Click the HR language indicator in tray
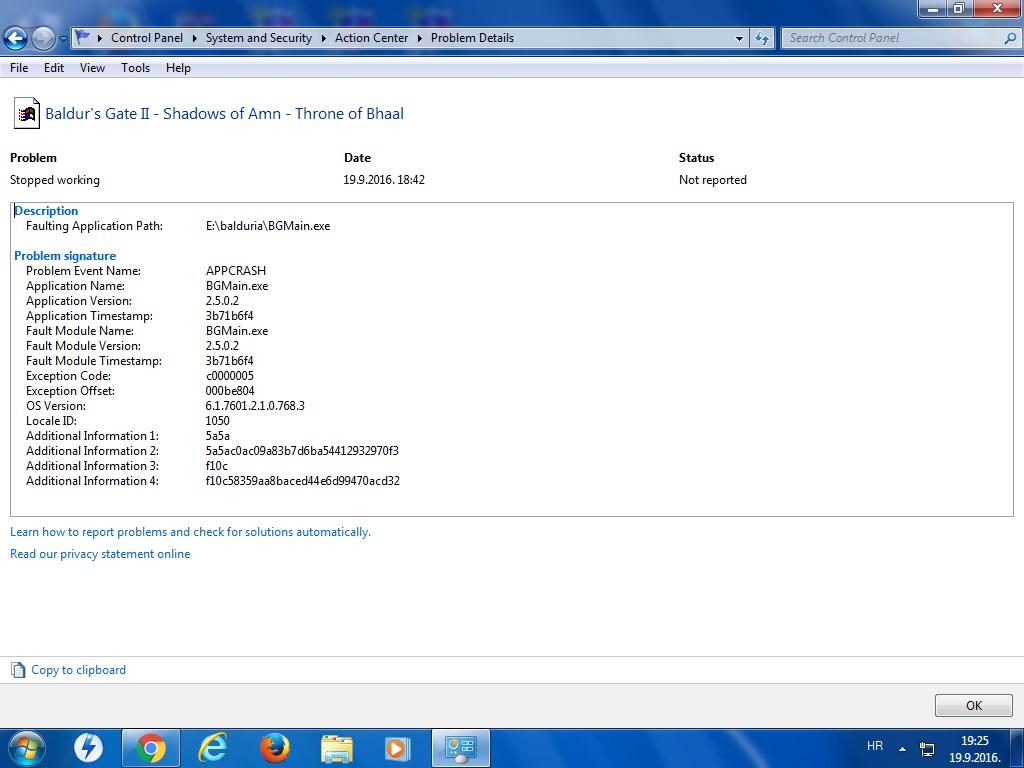 (x=875, y=746)
